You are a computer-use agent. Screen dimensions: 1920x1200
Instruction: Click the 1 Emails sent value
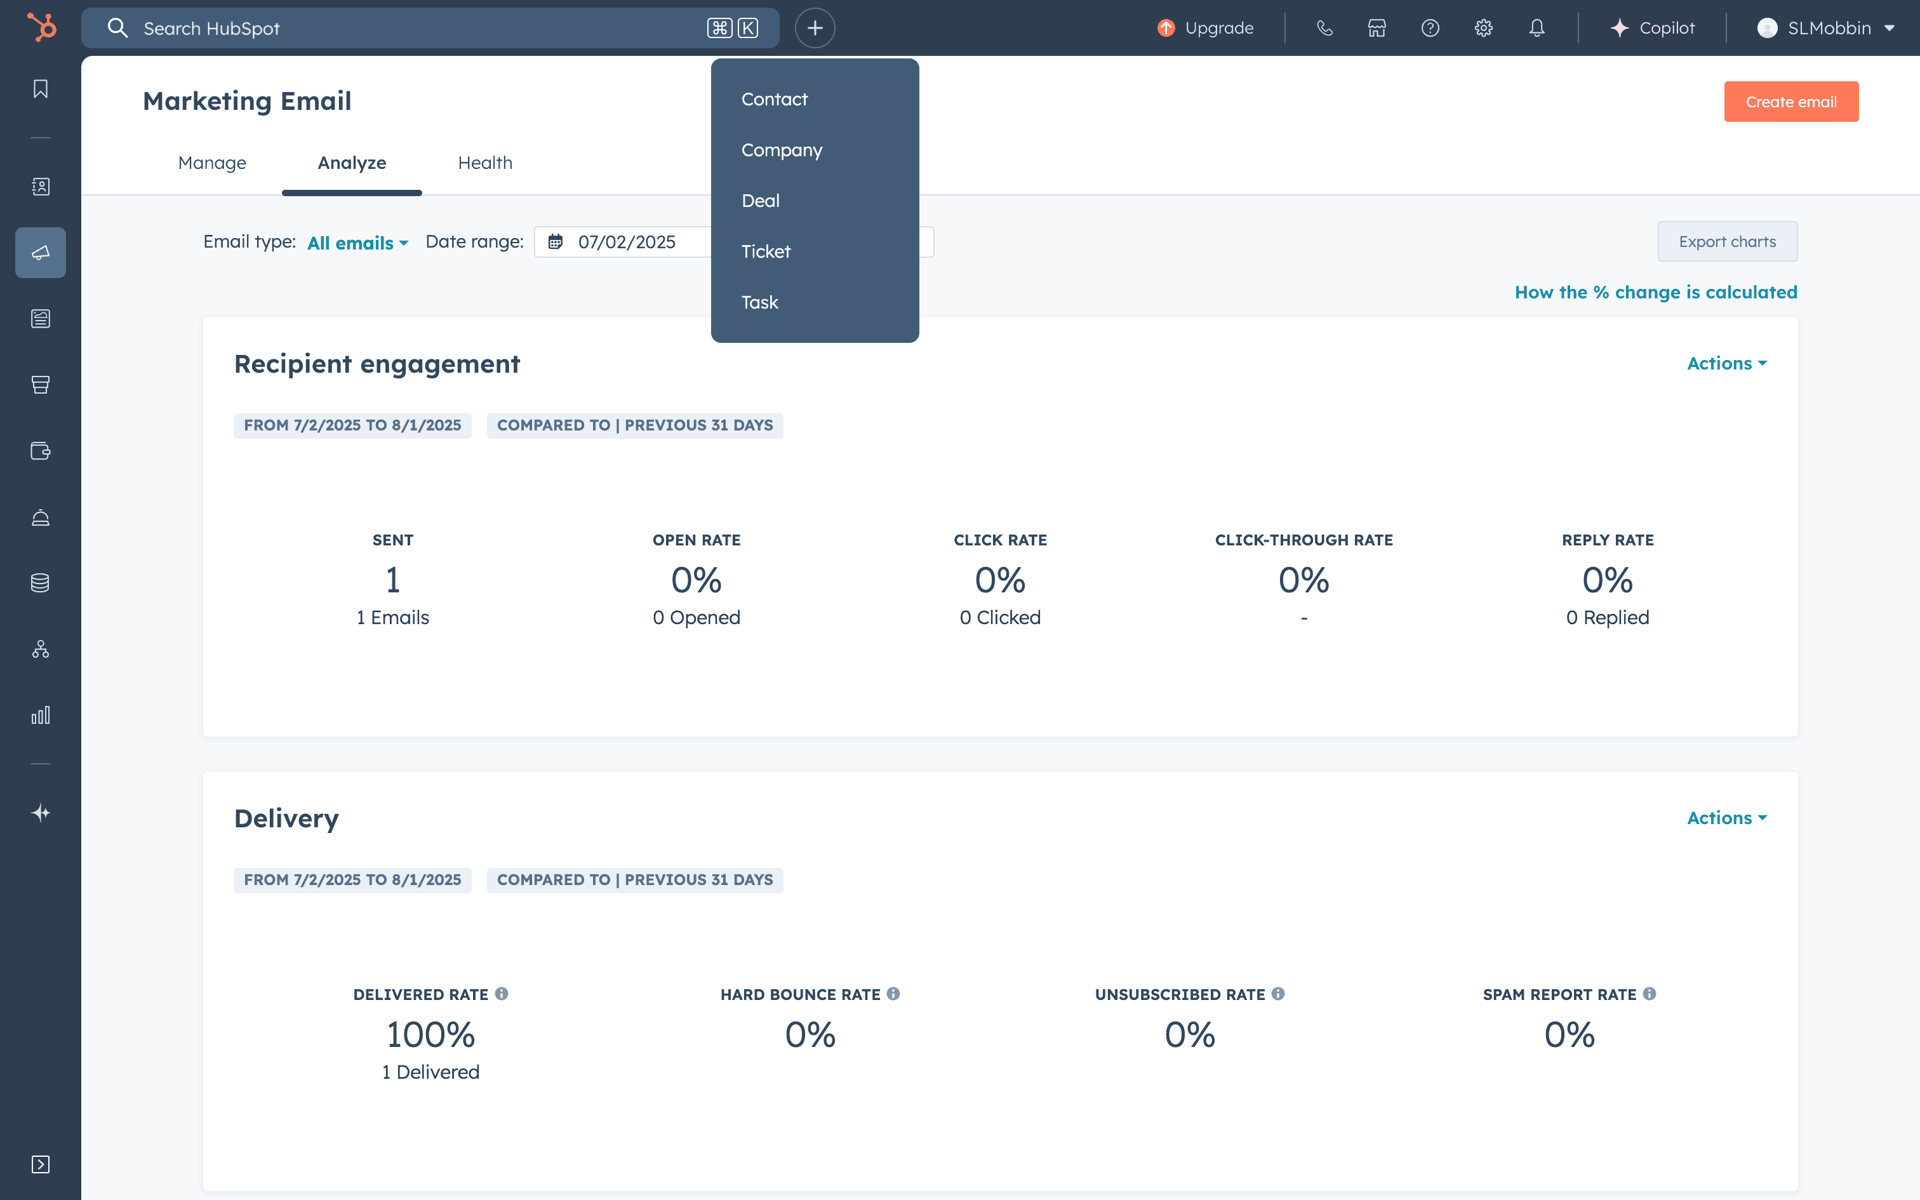(x=393, y=618)
